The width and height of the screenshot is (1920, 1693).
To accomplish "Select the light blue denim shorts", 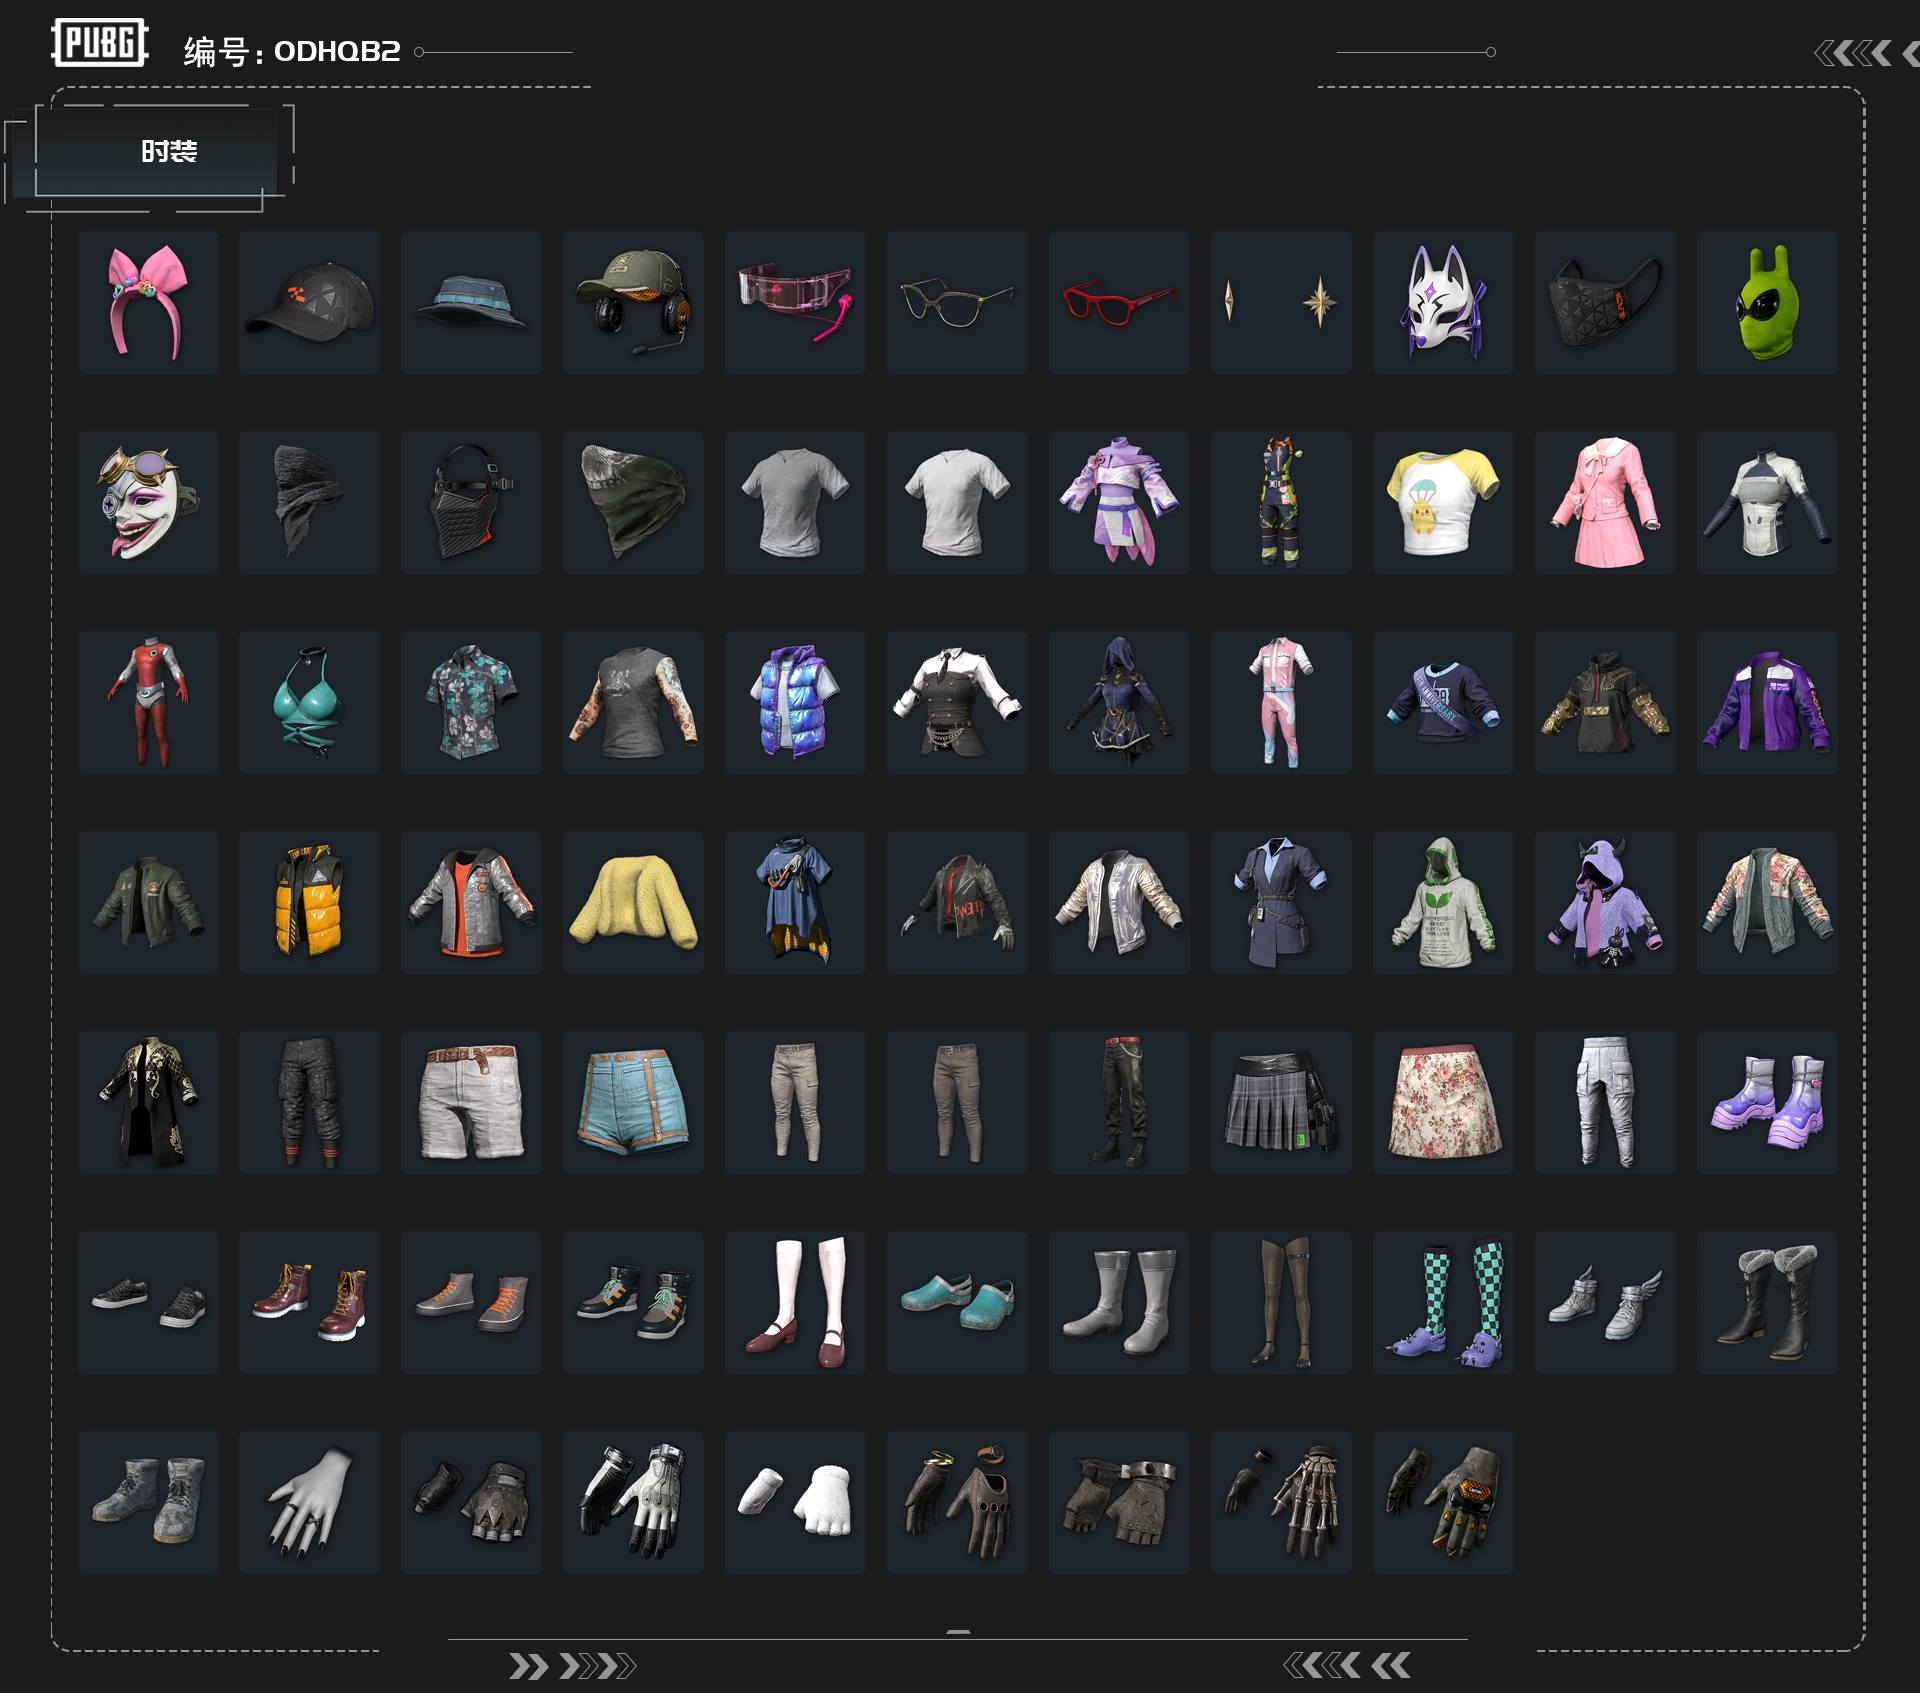I will pyautogui.click(x=633, y=1102).
